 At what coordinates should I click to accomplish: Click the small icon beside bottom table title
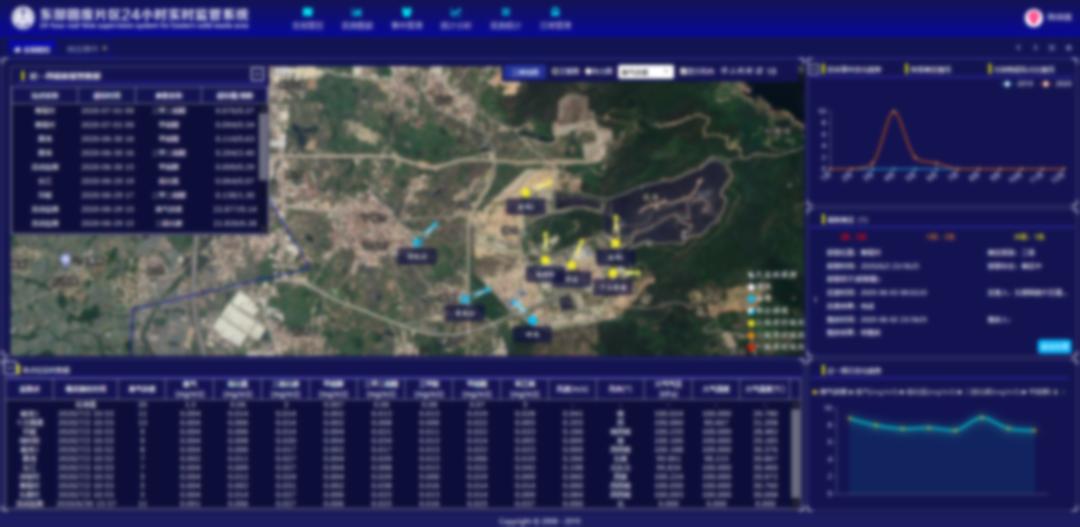10,369
